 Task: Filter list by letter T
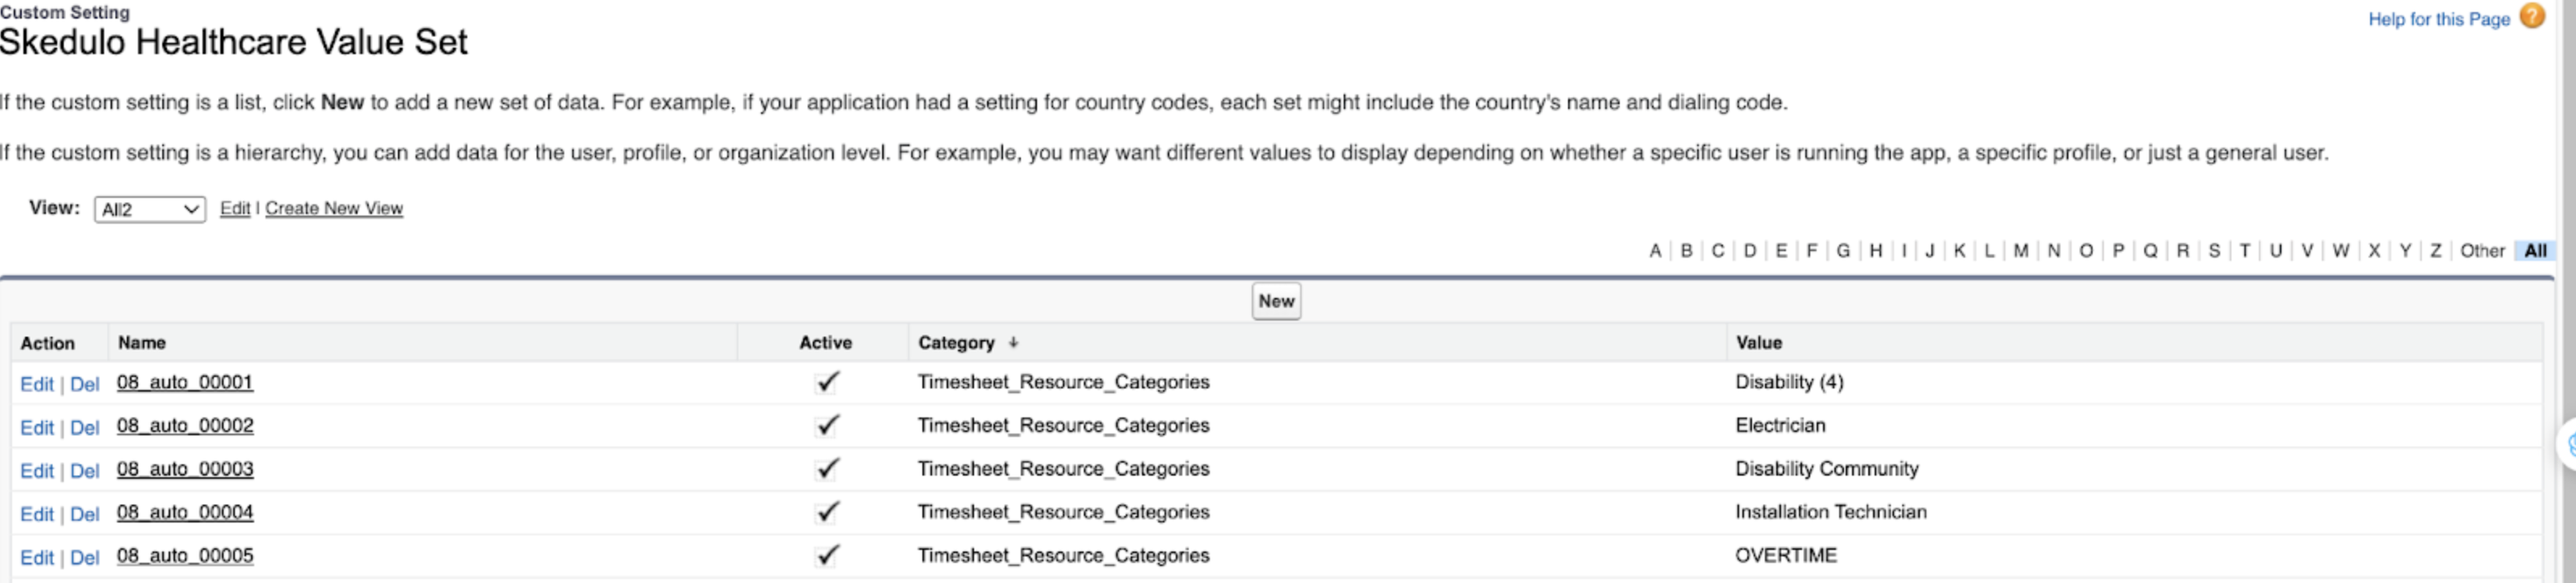[2245, 251]
